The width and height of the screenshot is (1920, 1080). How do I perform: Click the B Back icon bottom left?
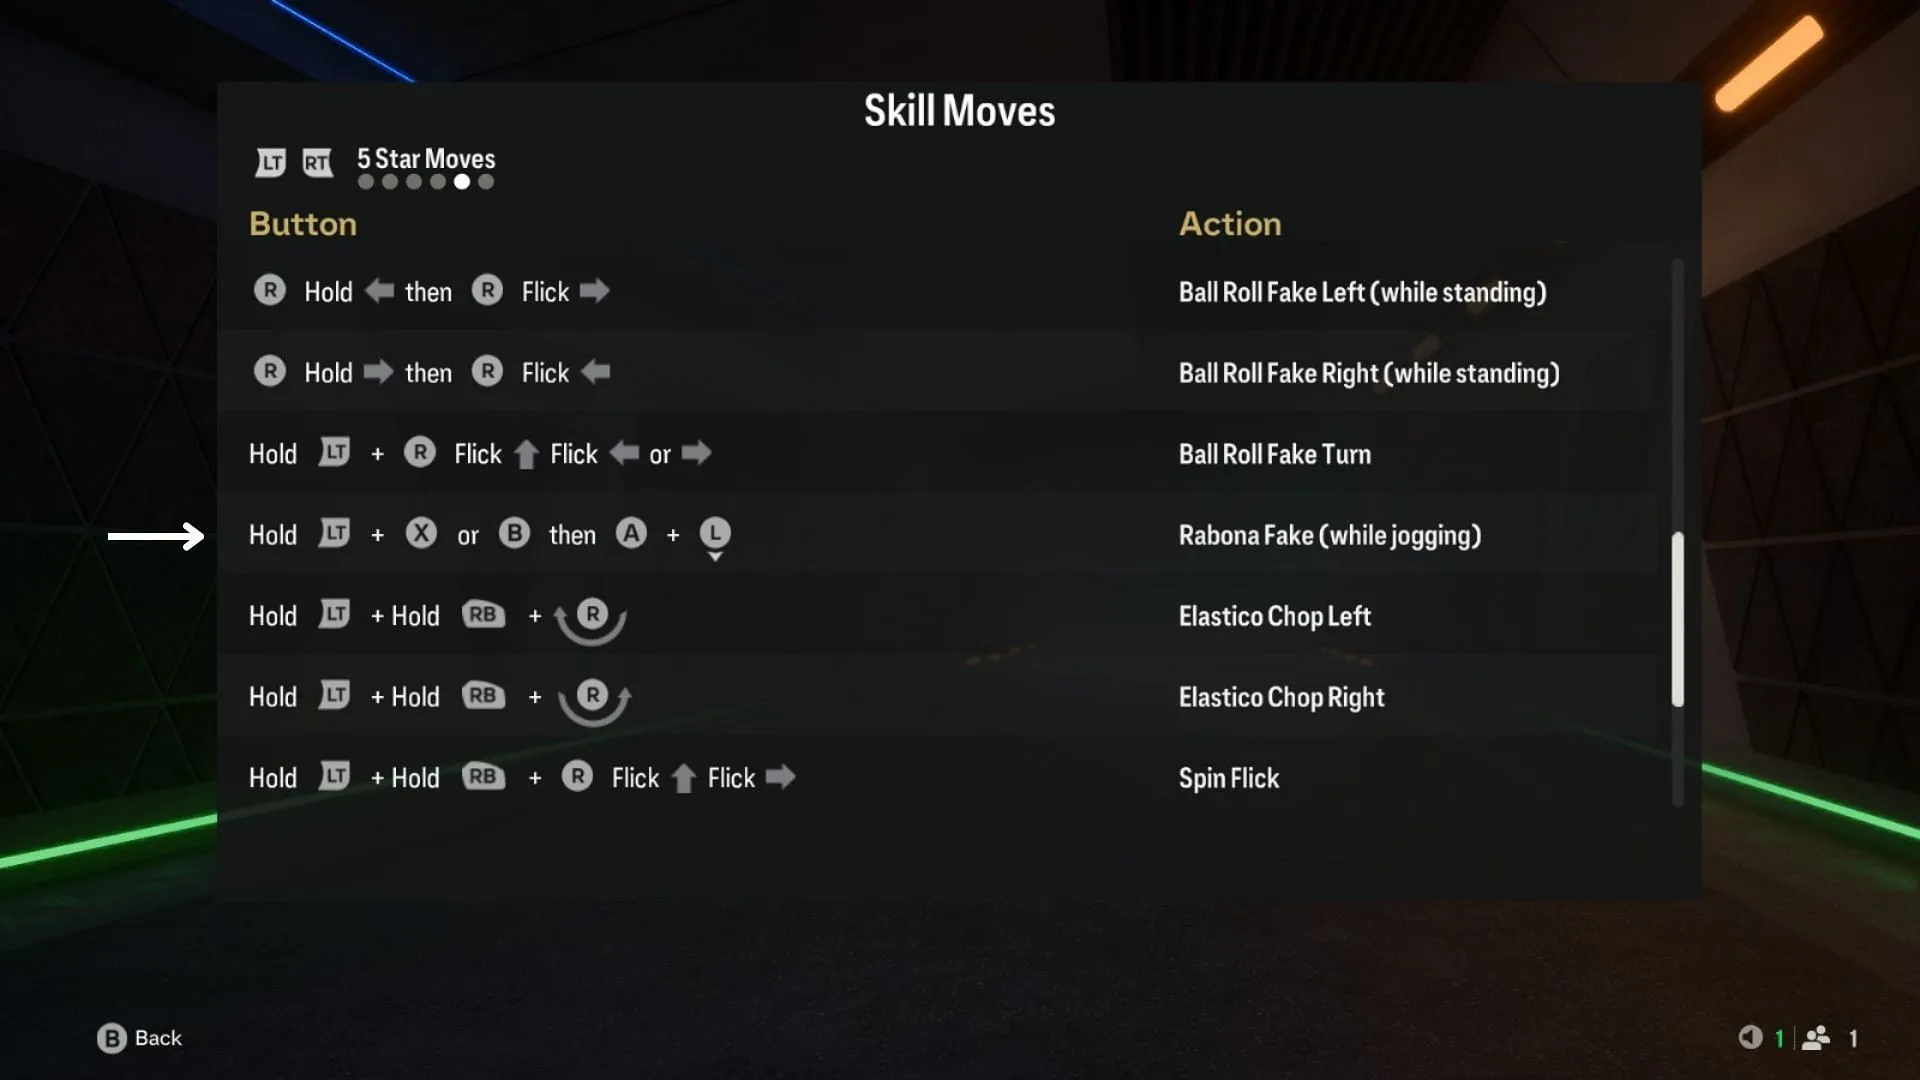point(109,1036)
